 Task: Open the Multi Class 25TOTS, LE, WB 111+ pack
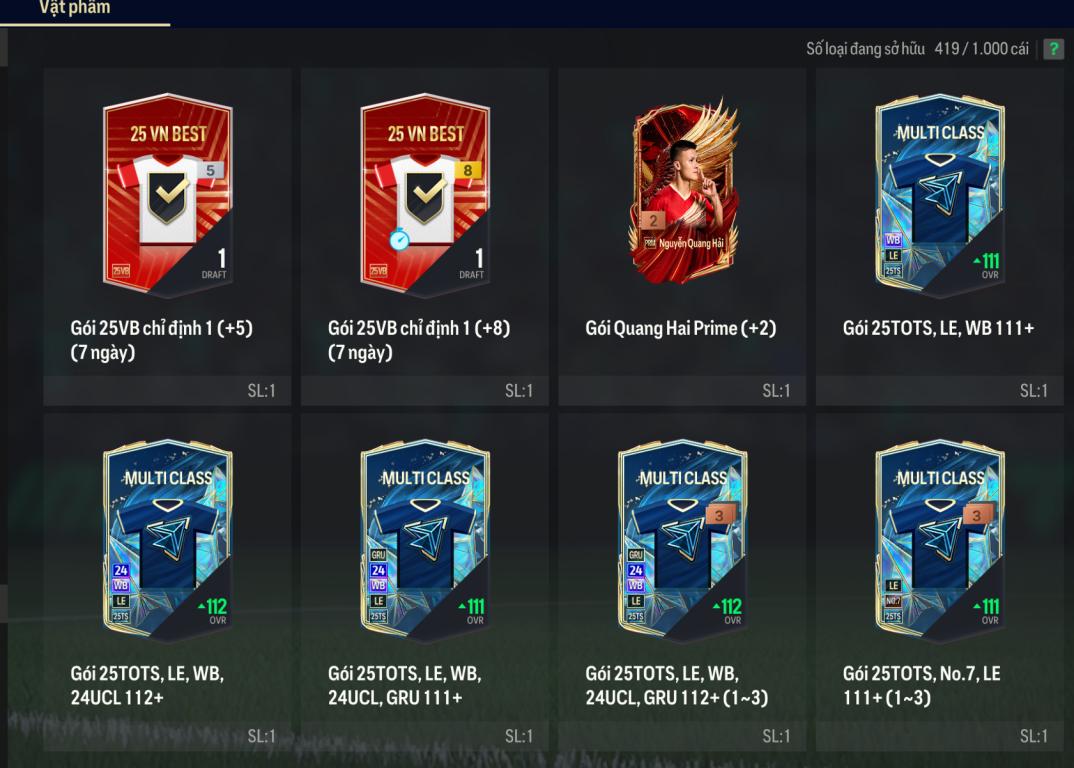(940, 195)
